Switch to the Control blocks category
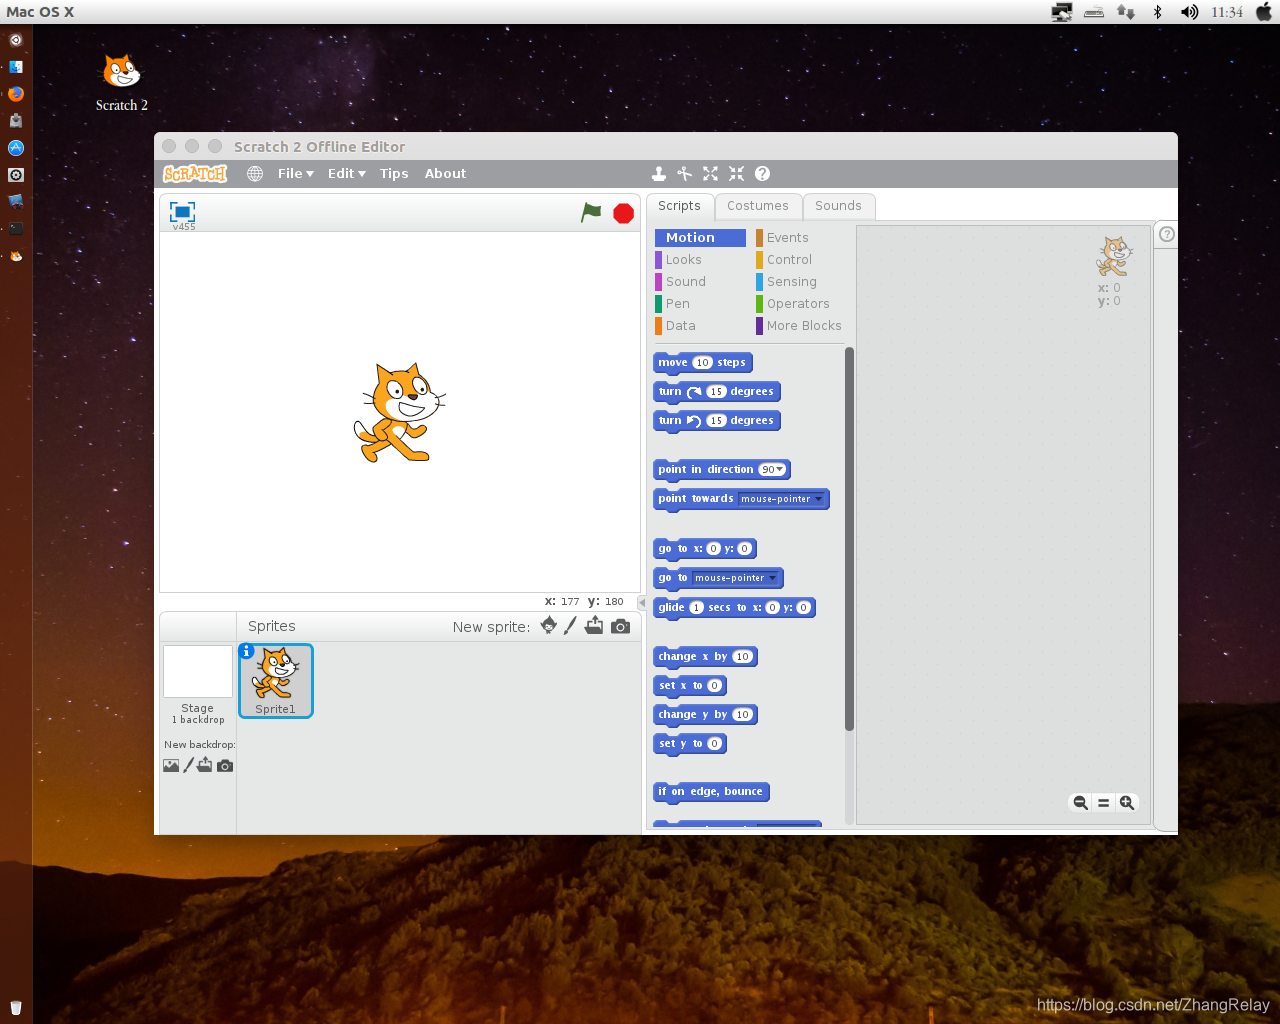Viewport: 1280px width, 1024px height. [789, 259]
